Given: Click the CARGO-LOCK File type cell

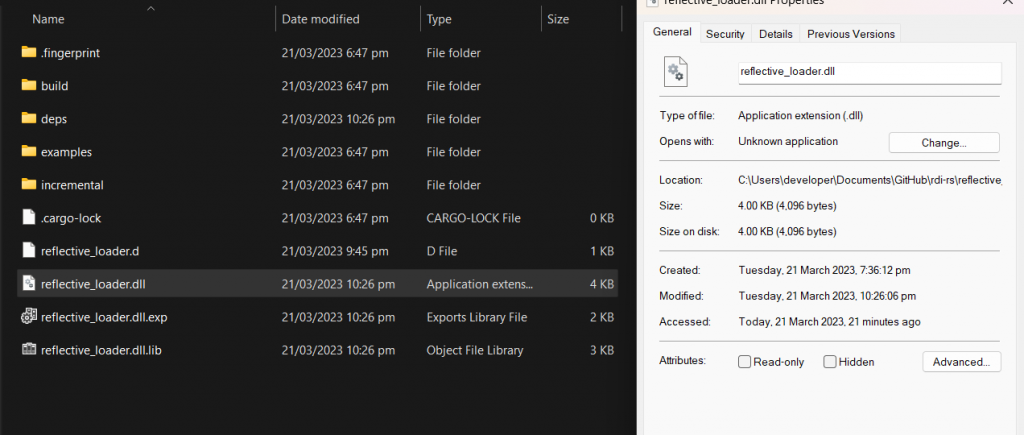Looking at the screenshot, I should point(473,218).
